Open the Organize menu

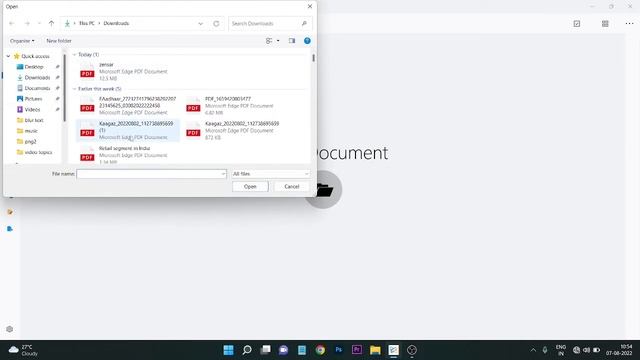[22, 41]
